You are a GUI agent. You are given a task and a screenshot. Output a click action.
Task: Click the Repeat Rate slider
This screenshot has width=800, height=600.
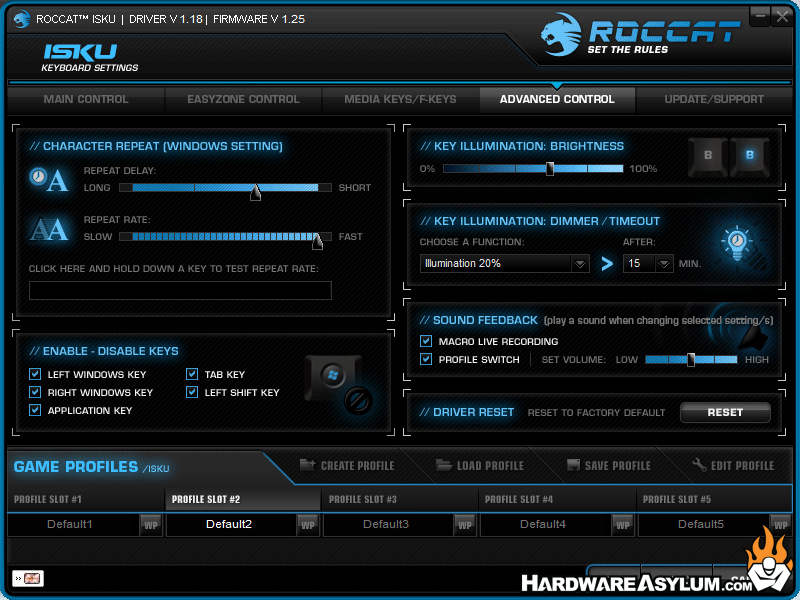point(225,237)
